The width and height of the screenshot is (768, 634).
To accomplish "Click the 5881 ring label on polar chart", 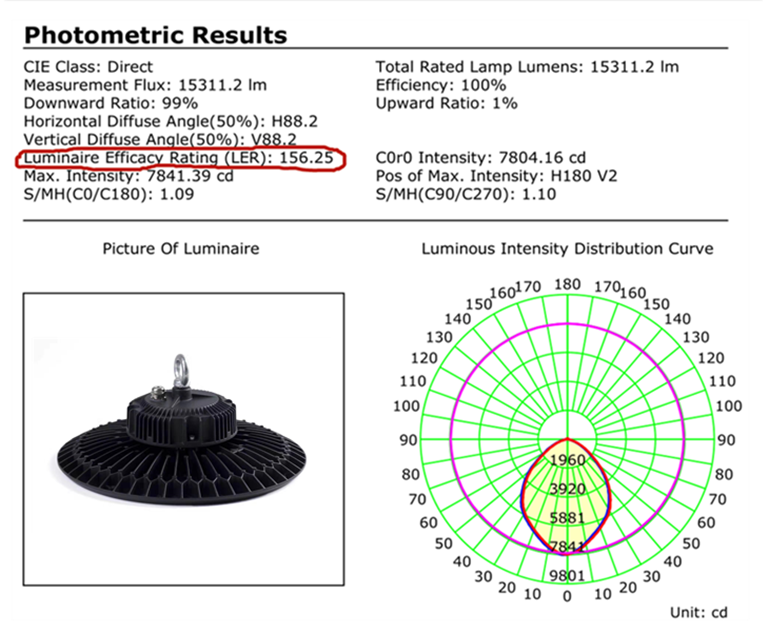I will click(568, 518).
